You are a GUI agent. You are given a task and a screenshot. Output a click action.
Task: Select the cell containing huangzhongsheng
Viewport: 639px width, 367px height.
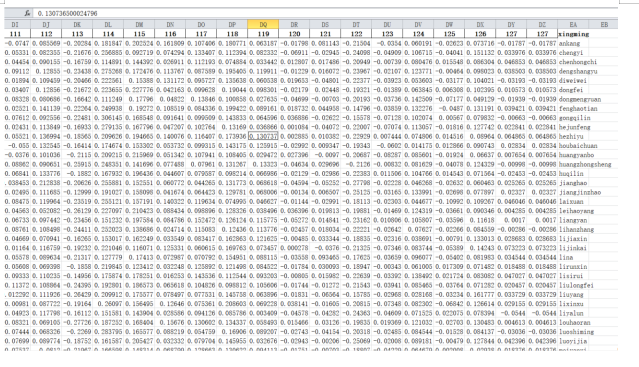pyautogui.click(x=585, y=164)
